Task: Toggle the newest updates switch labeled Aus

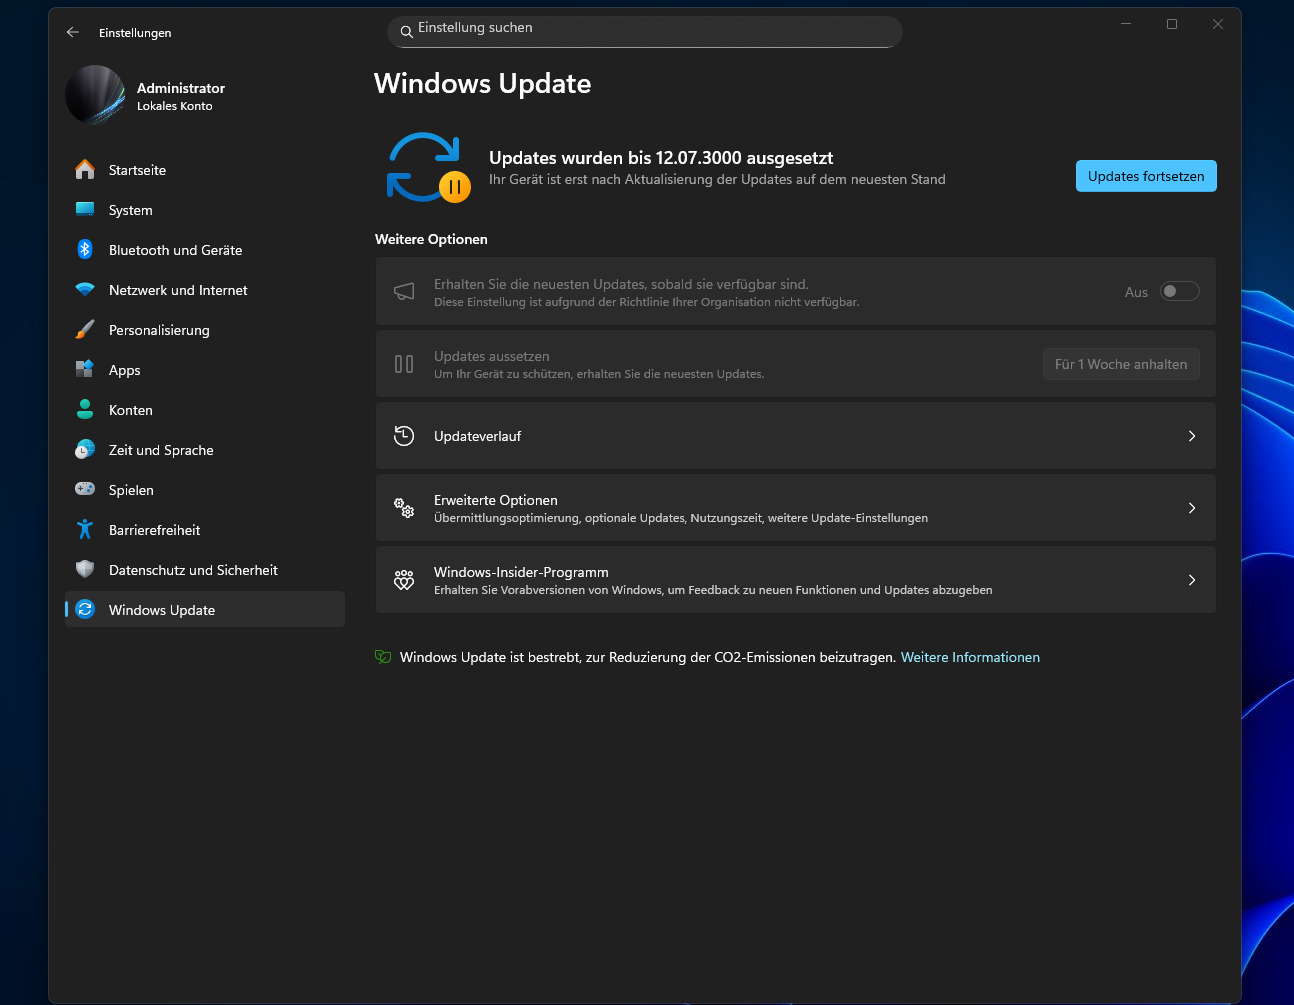Action: [1180, 291]
